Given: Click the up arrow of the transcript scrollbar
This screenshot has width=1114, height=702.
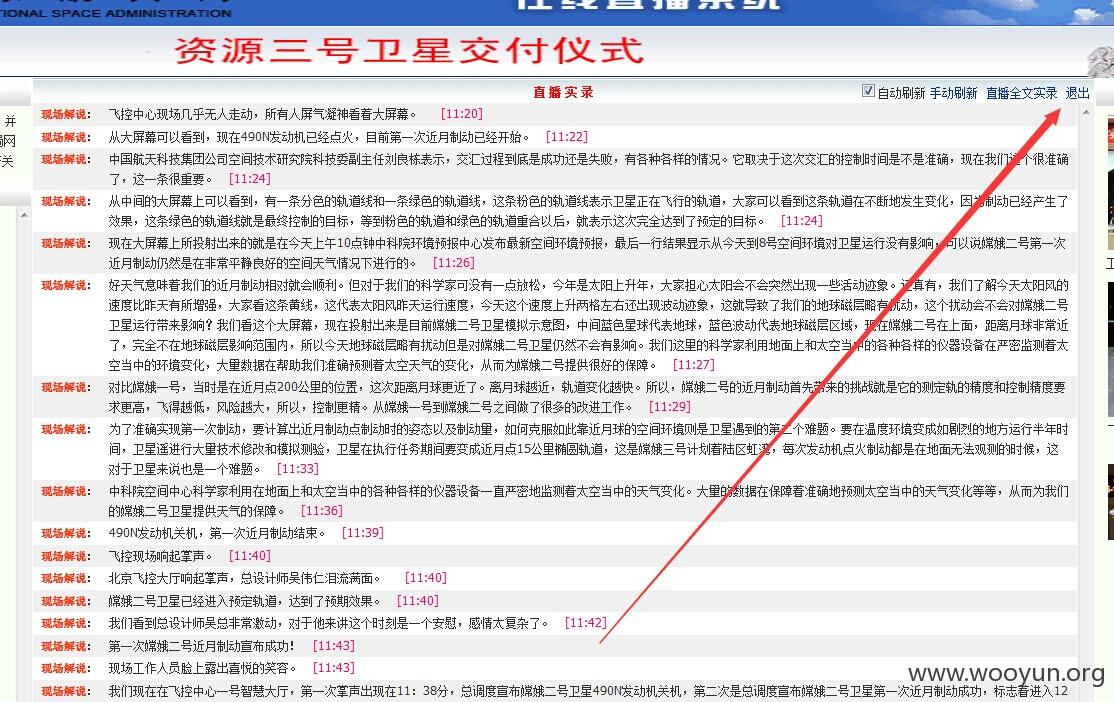Looking at the screenshot, I should (x=1086, y=112).
